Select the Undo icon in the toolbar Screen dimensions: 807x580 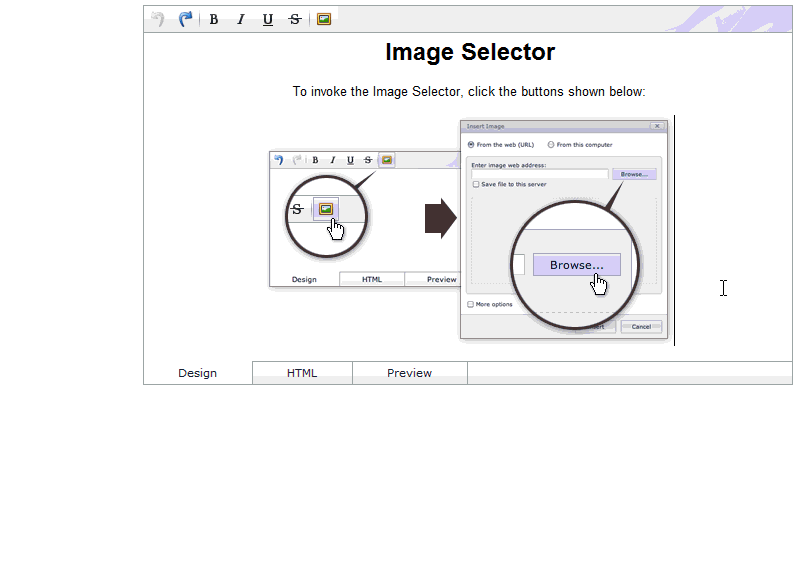click(157, 18)
